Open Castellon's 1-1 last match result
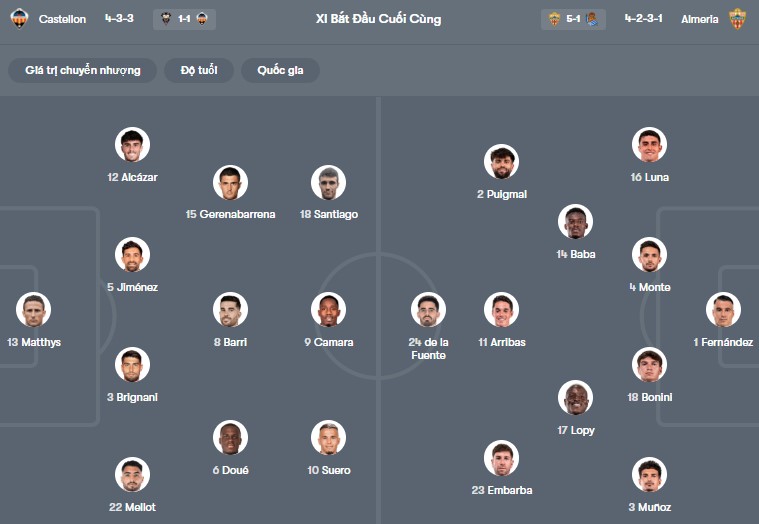Image resolution: width=759 pixels, height=524 pixels. pyautogui.click(x=185, y=19)
